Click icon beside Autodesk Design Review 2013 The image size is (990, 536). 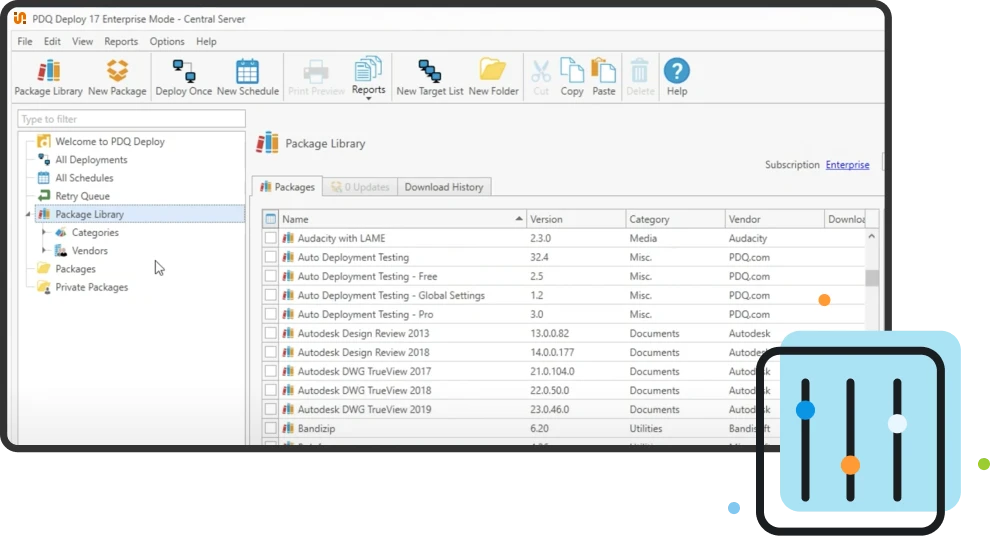point(288,333)
